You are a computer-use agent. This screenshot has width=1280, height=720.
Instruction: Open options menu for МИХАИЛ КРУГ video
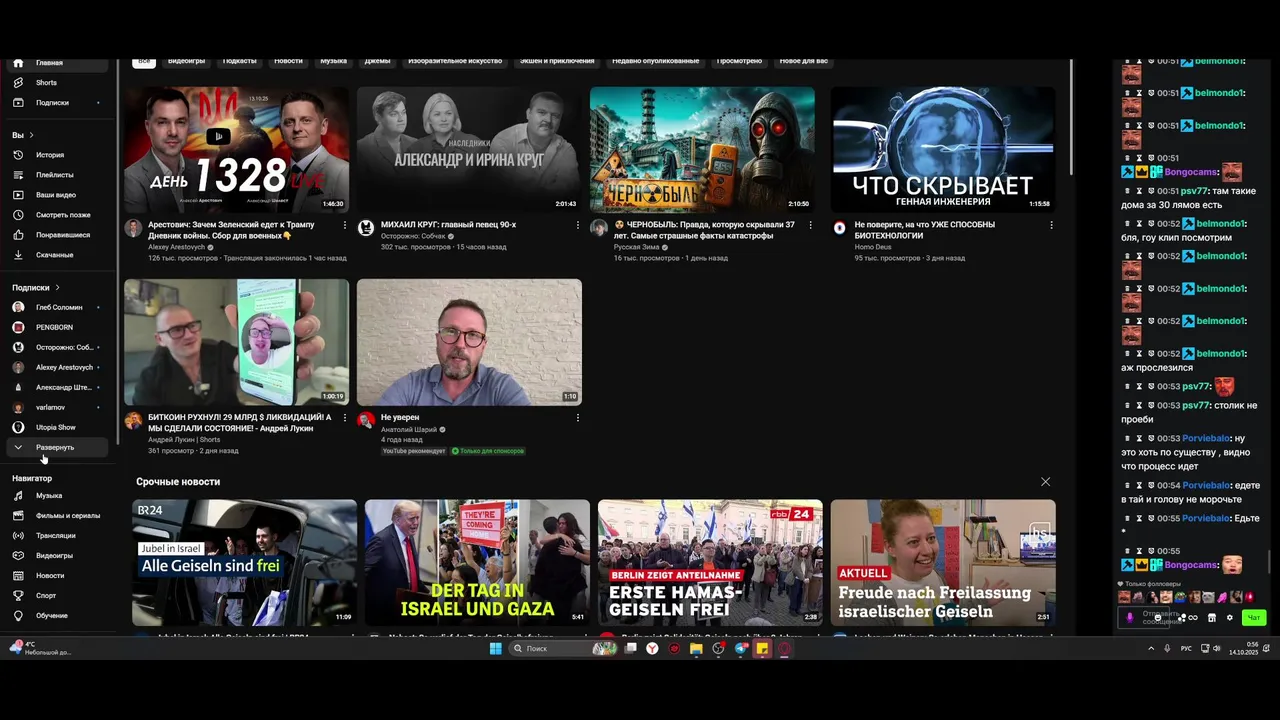pos(577,226)
